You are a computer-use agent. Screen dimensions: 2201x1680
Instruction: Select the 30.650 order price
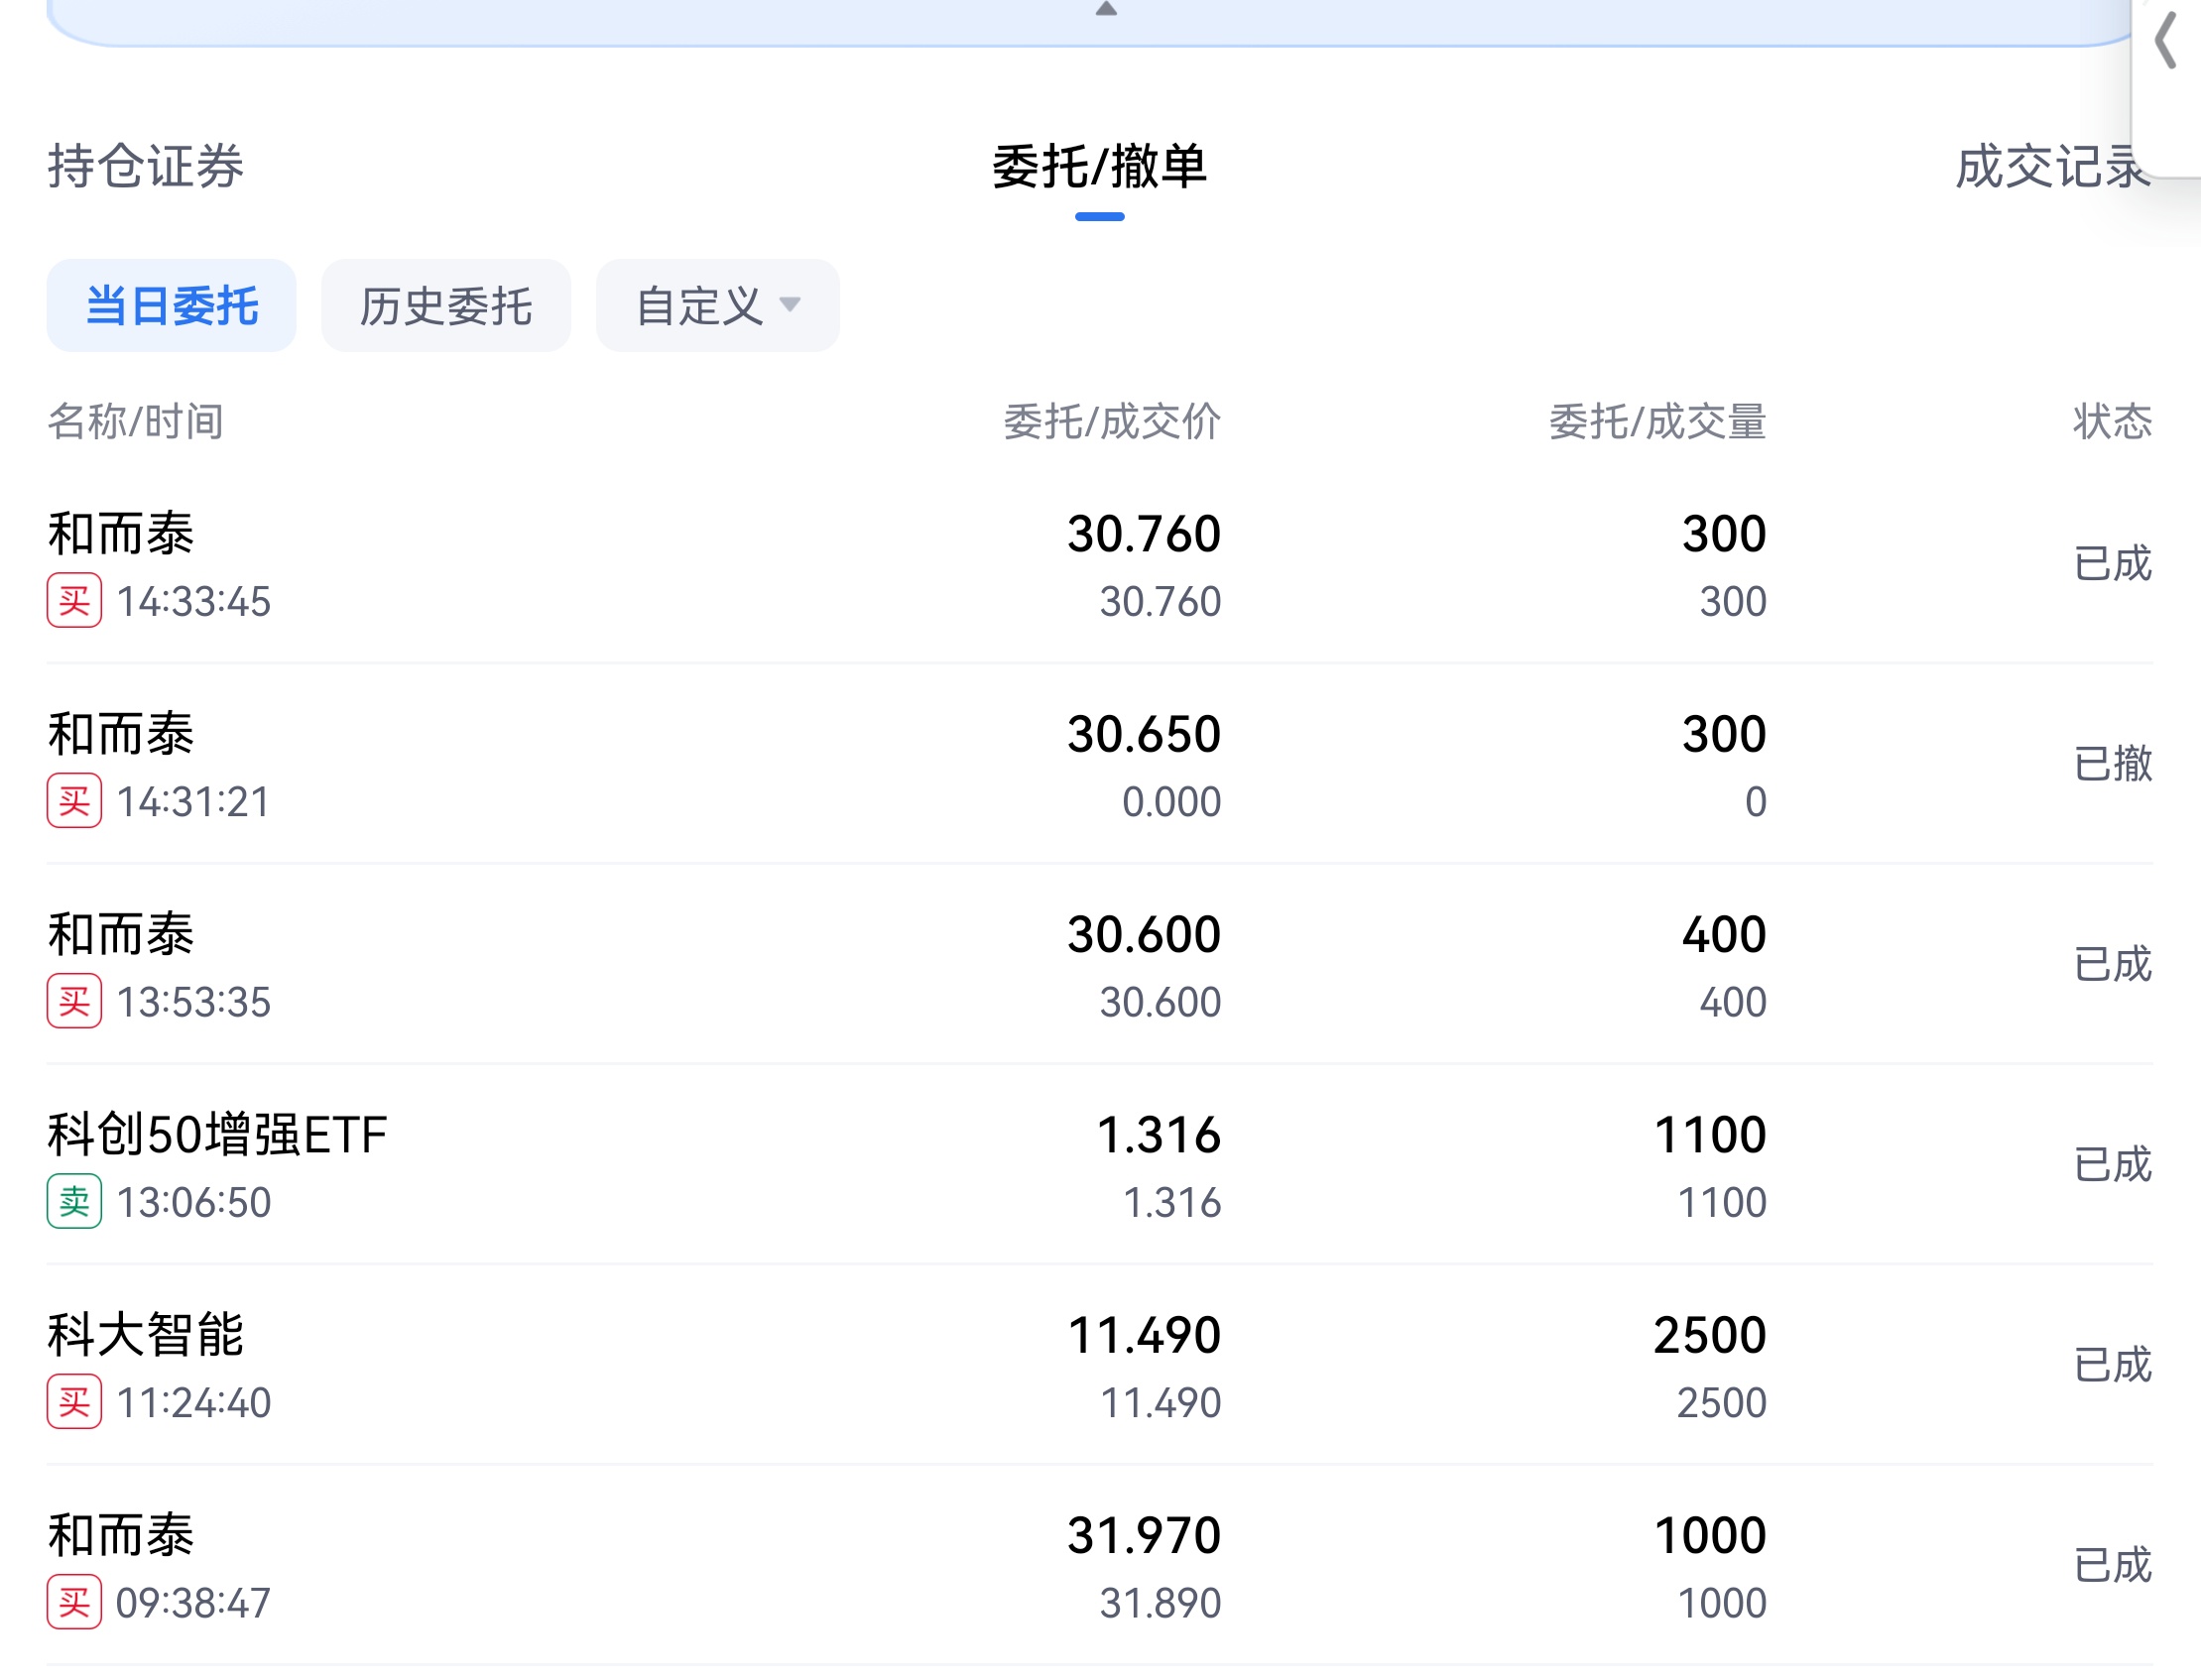click(x=1144, y=734)
